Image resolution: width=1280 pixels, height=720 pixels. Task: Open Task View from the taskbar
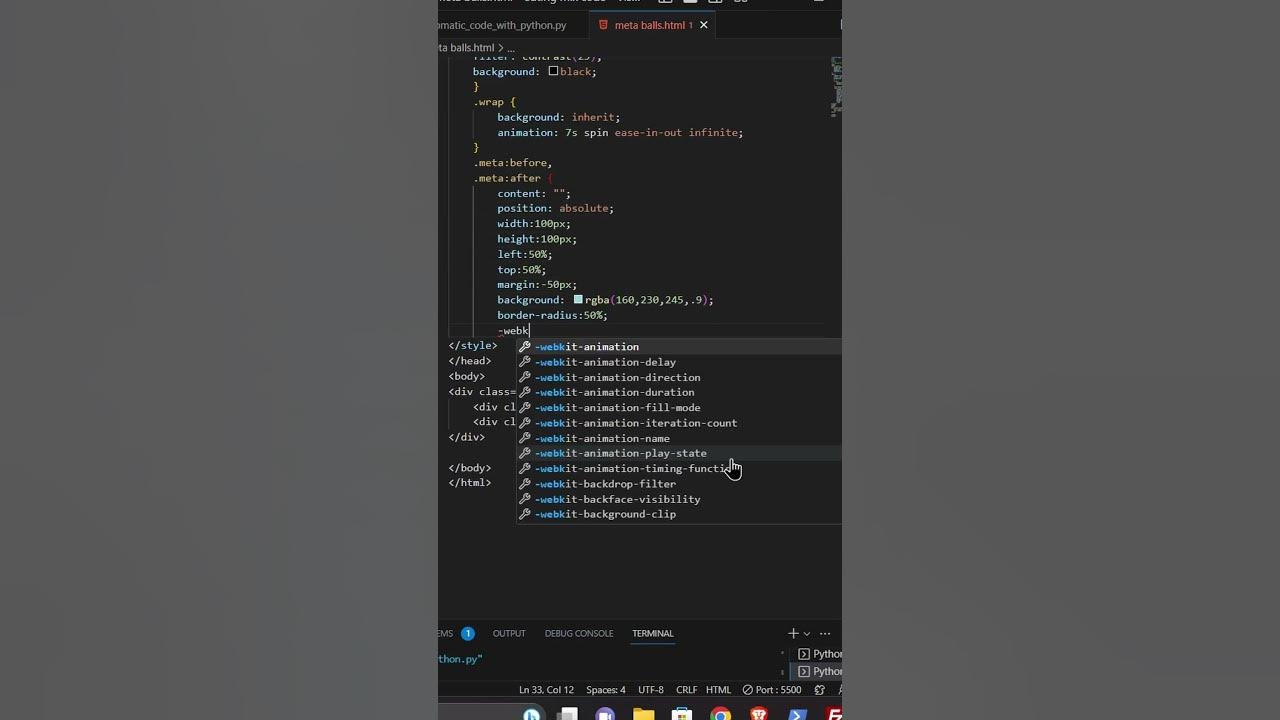point(568,714)
